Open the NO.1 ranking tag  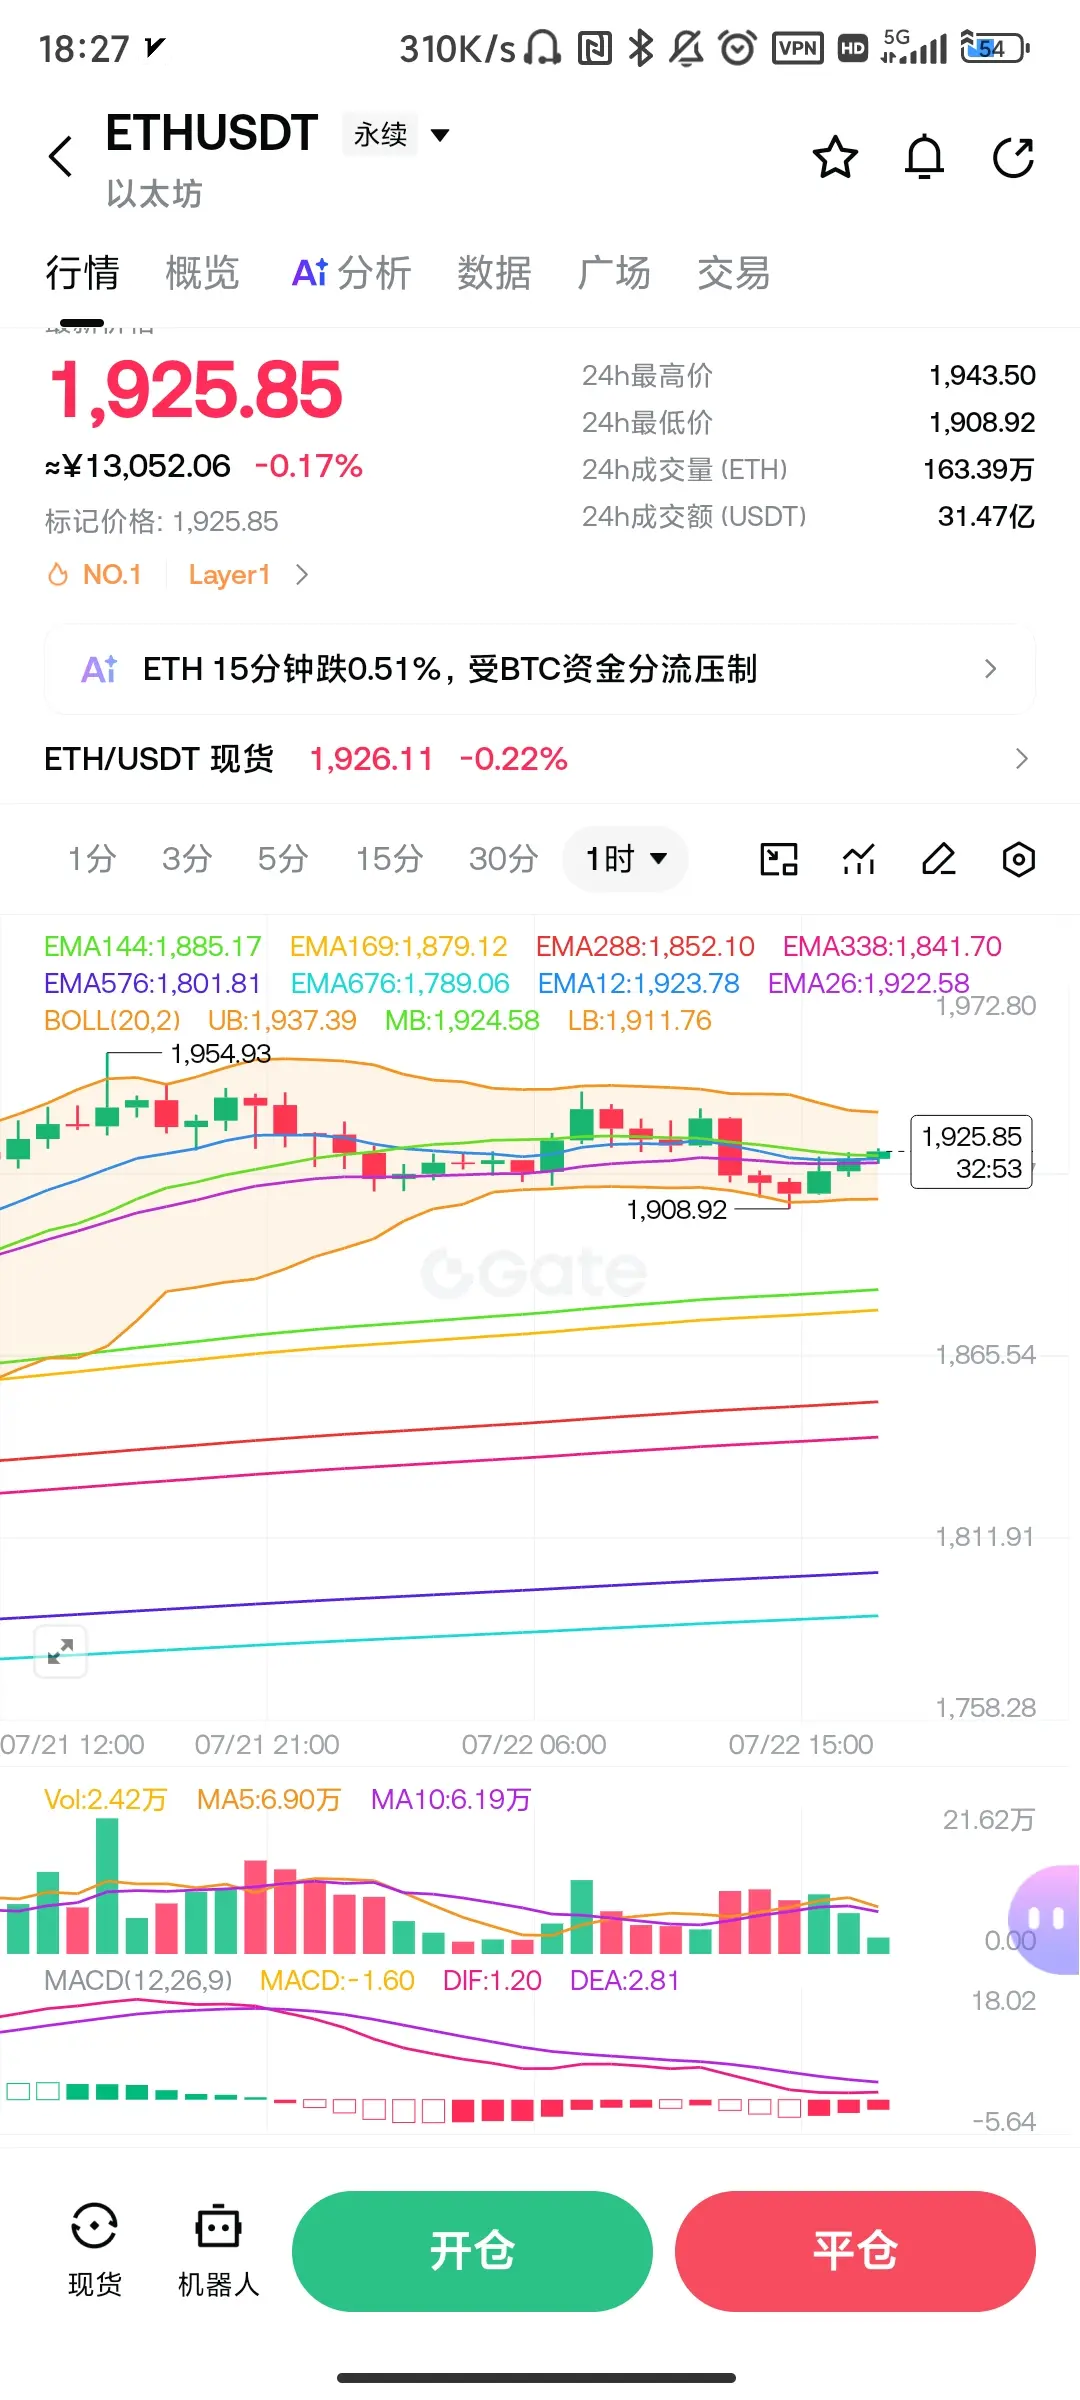(x=95, y=575)
